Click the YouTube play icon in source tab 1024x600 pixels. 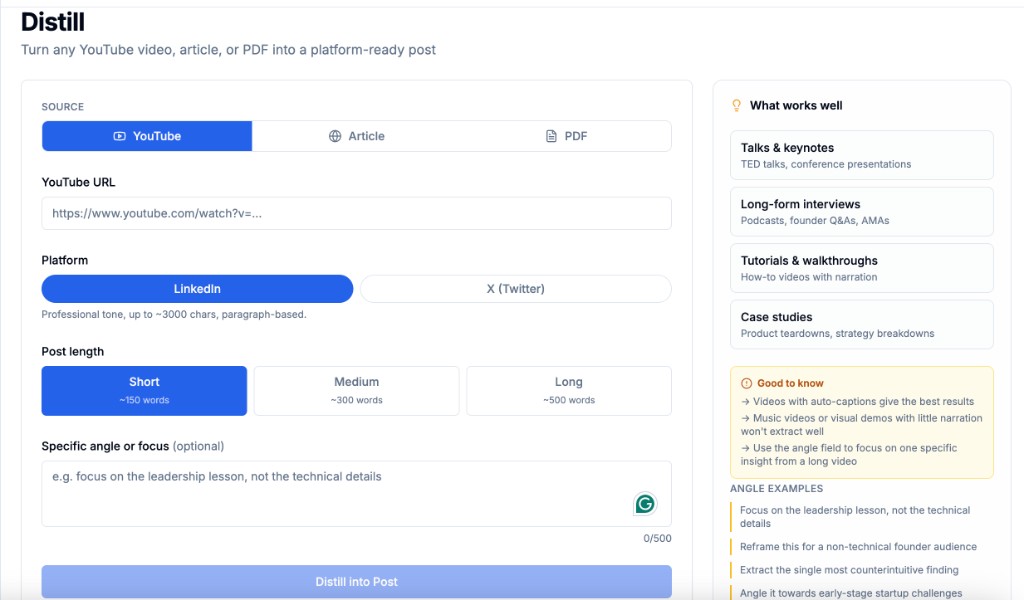[x=120, y=136]
